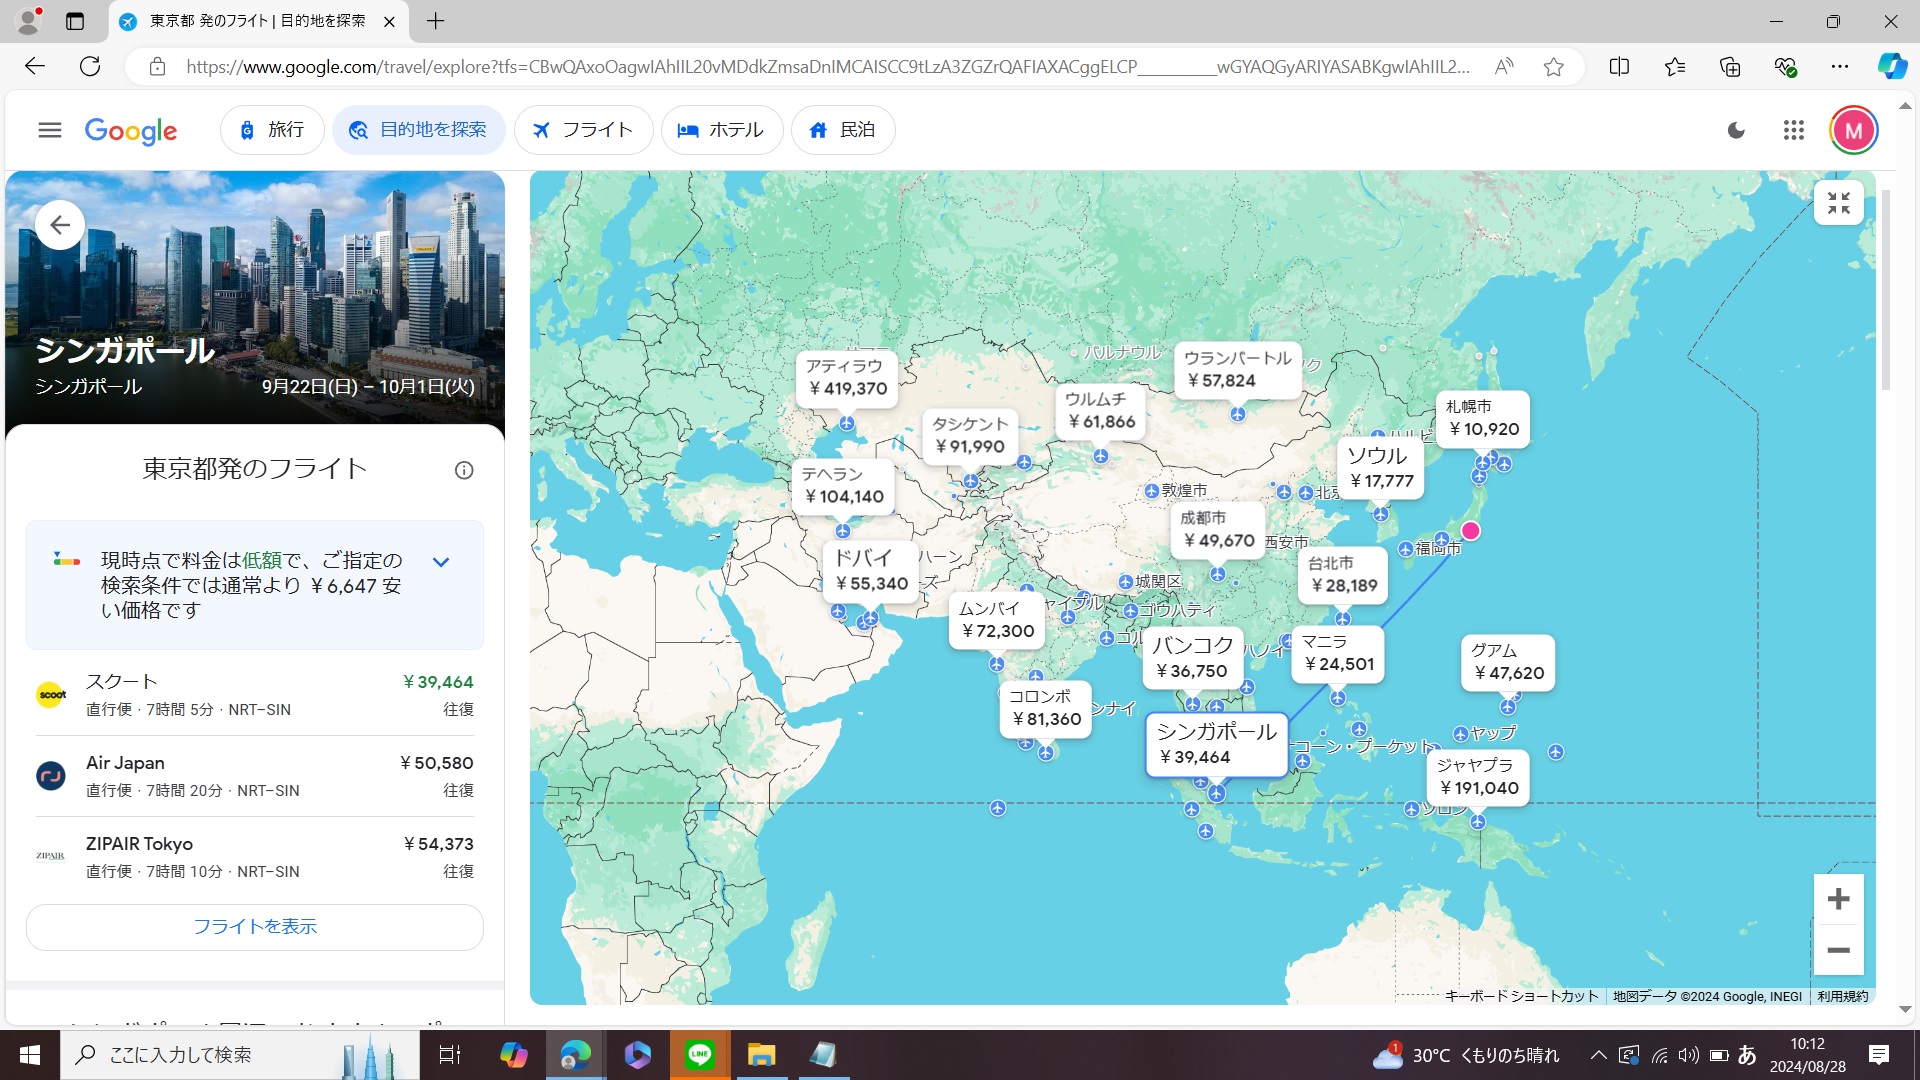The image size is (1920, 1080).
Task: Click the バンコク ¥36,750 map price label
Action: coord(1192,657)
